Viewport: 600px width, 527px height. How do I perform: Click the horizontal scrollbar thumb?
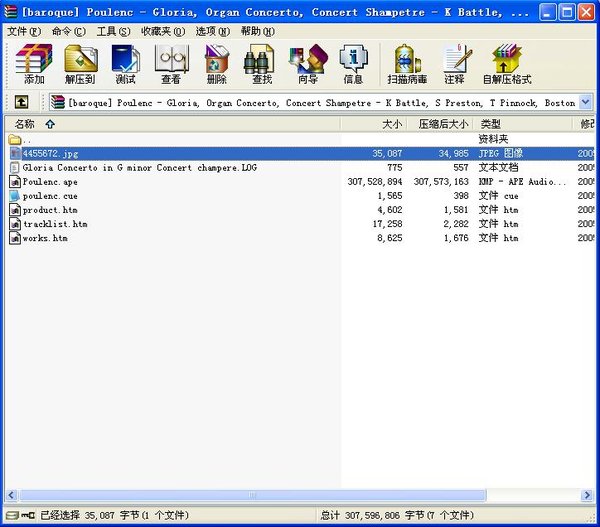point(253,495)
